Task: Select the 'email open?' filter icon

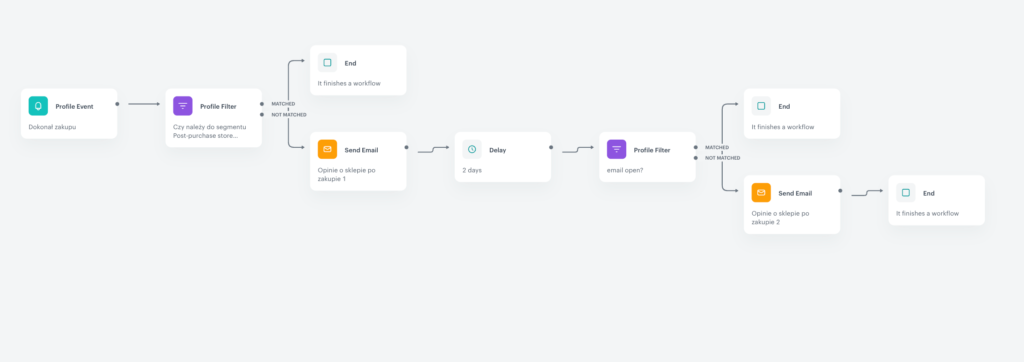Action: (616, 150)
